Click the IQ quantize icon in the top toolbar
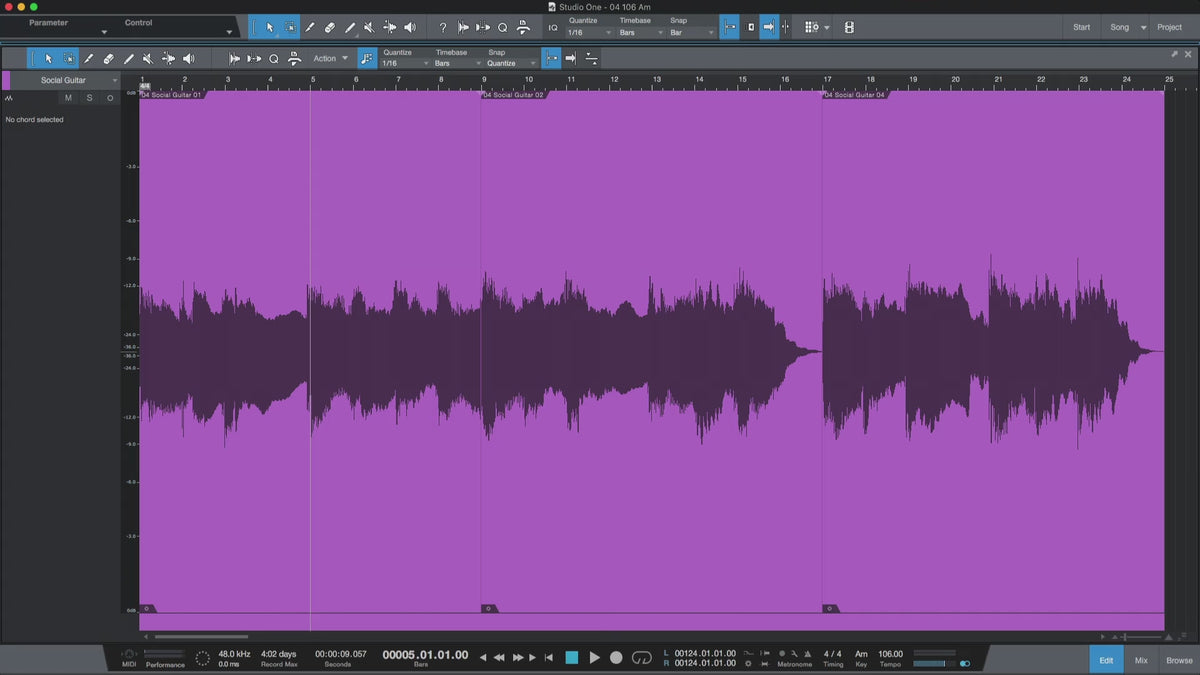Screen dimensions: 1200x675 coord(553,28)
